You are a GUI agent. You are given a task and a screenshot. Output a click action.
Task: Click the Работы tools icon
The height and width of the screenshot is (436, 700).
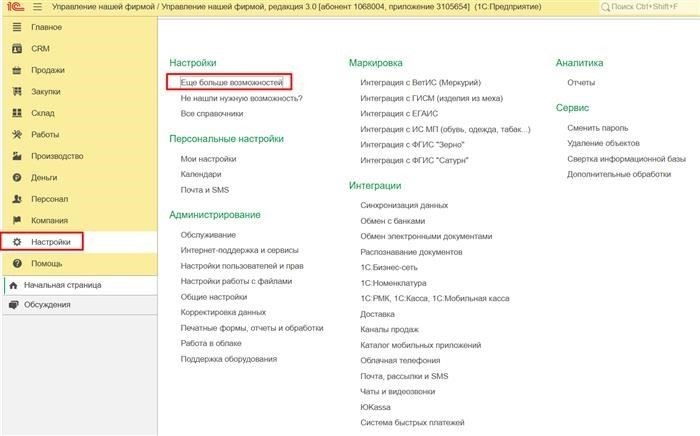point(17,134)
